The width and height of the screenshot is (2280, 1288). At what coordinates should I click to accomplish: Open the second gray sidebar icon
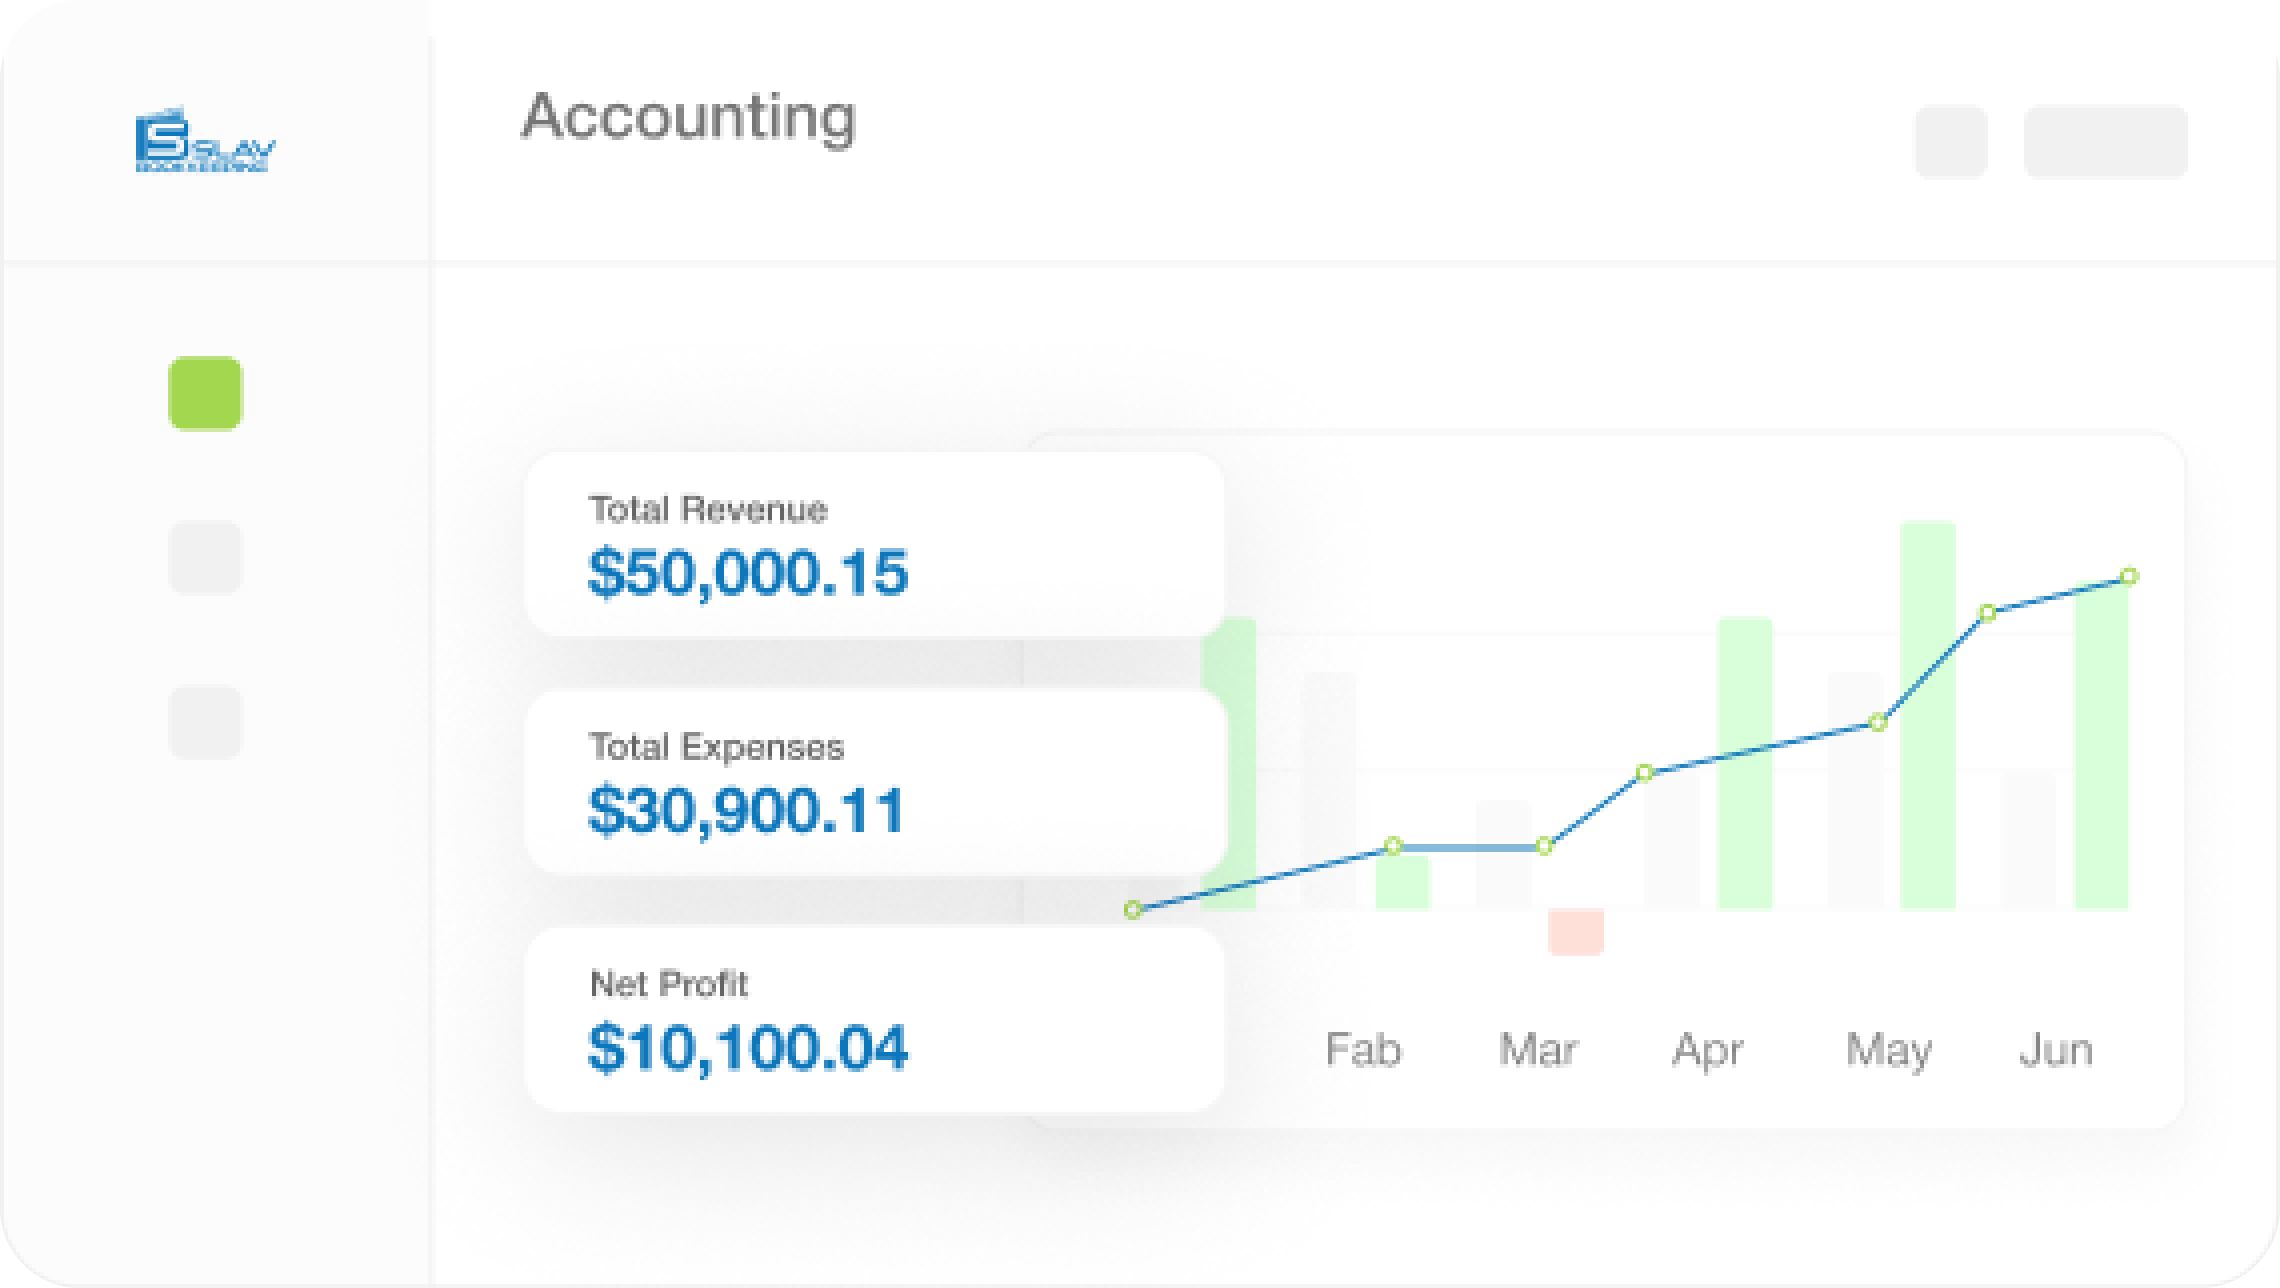(205, 557)
